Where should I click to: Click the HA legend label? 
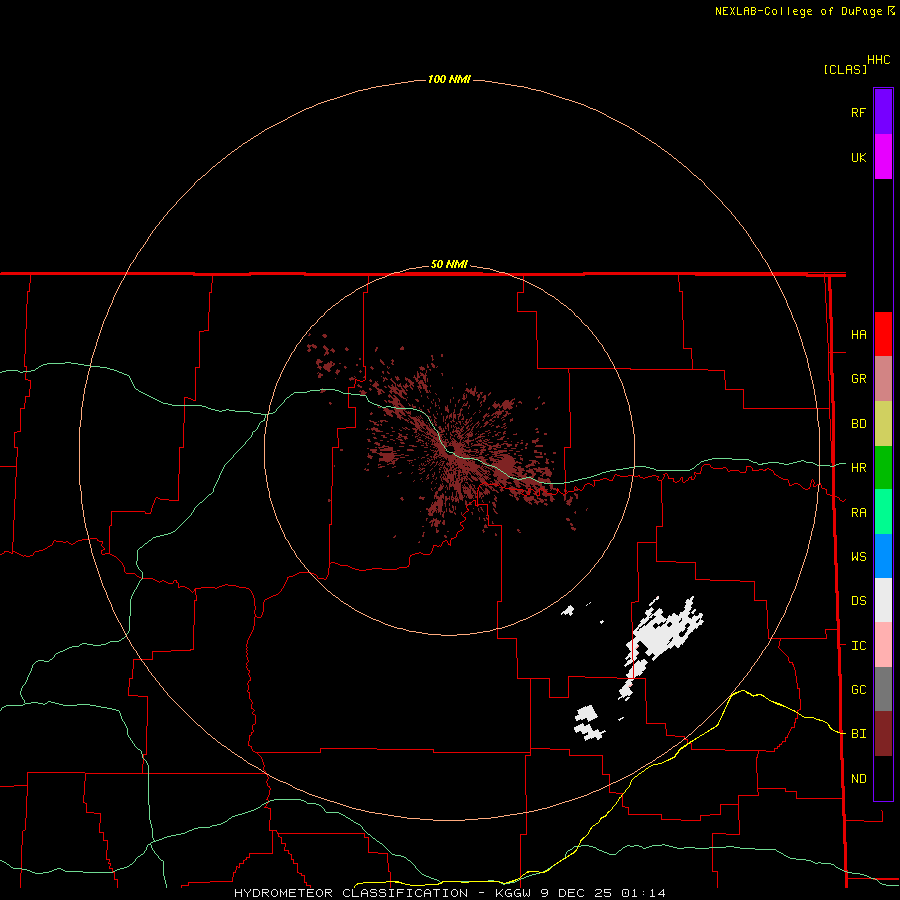(x=858, y=335)
